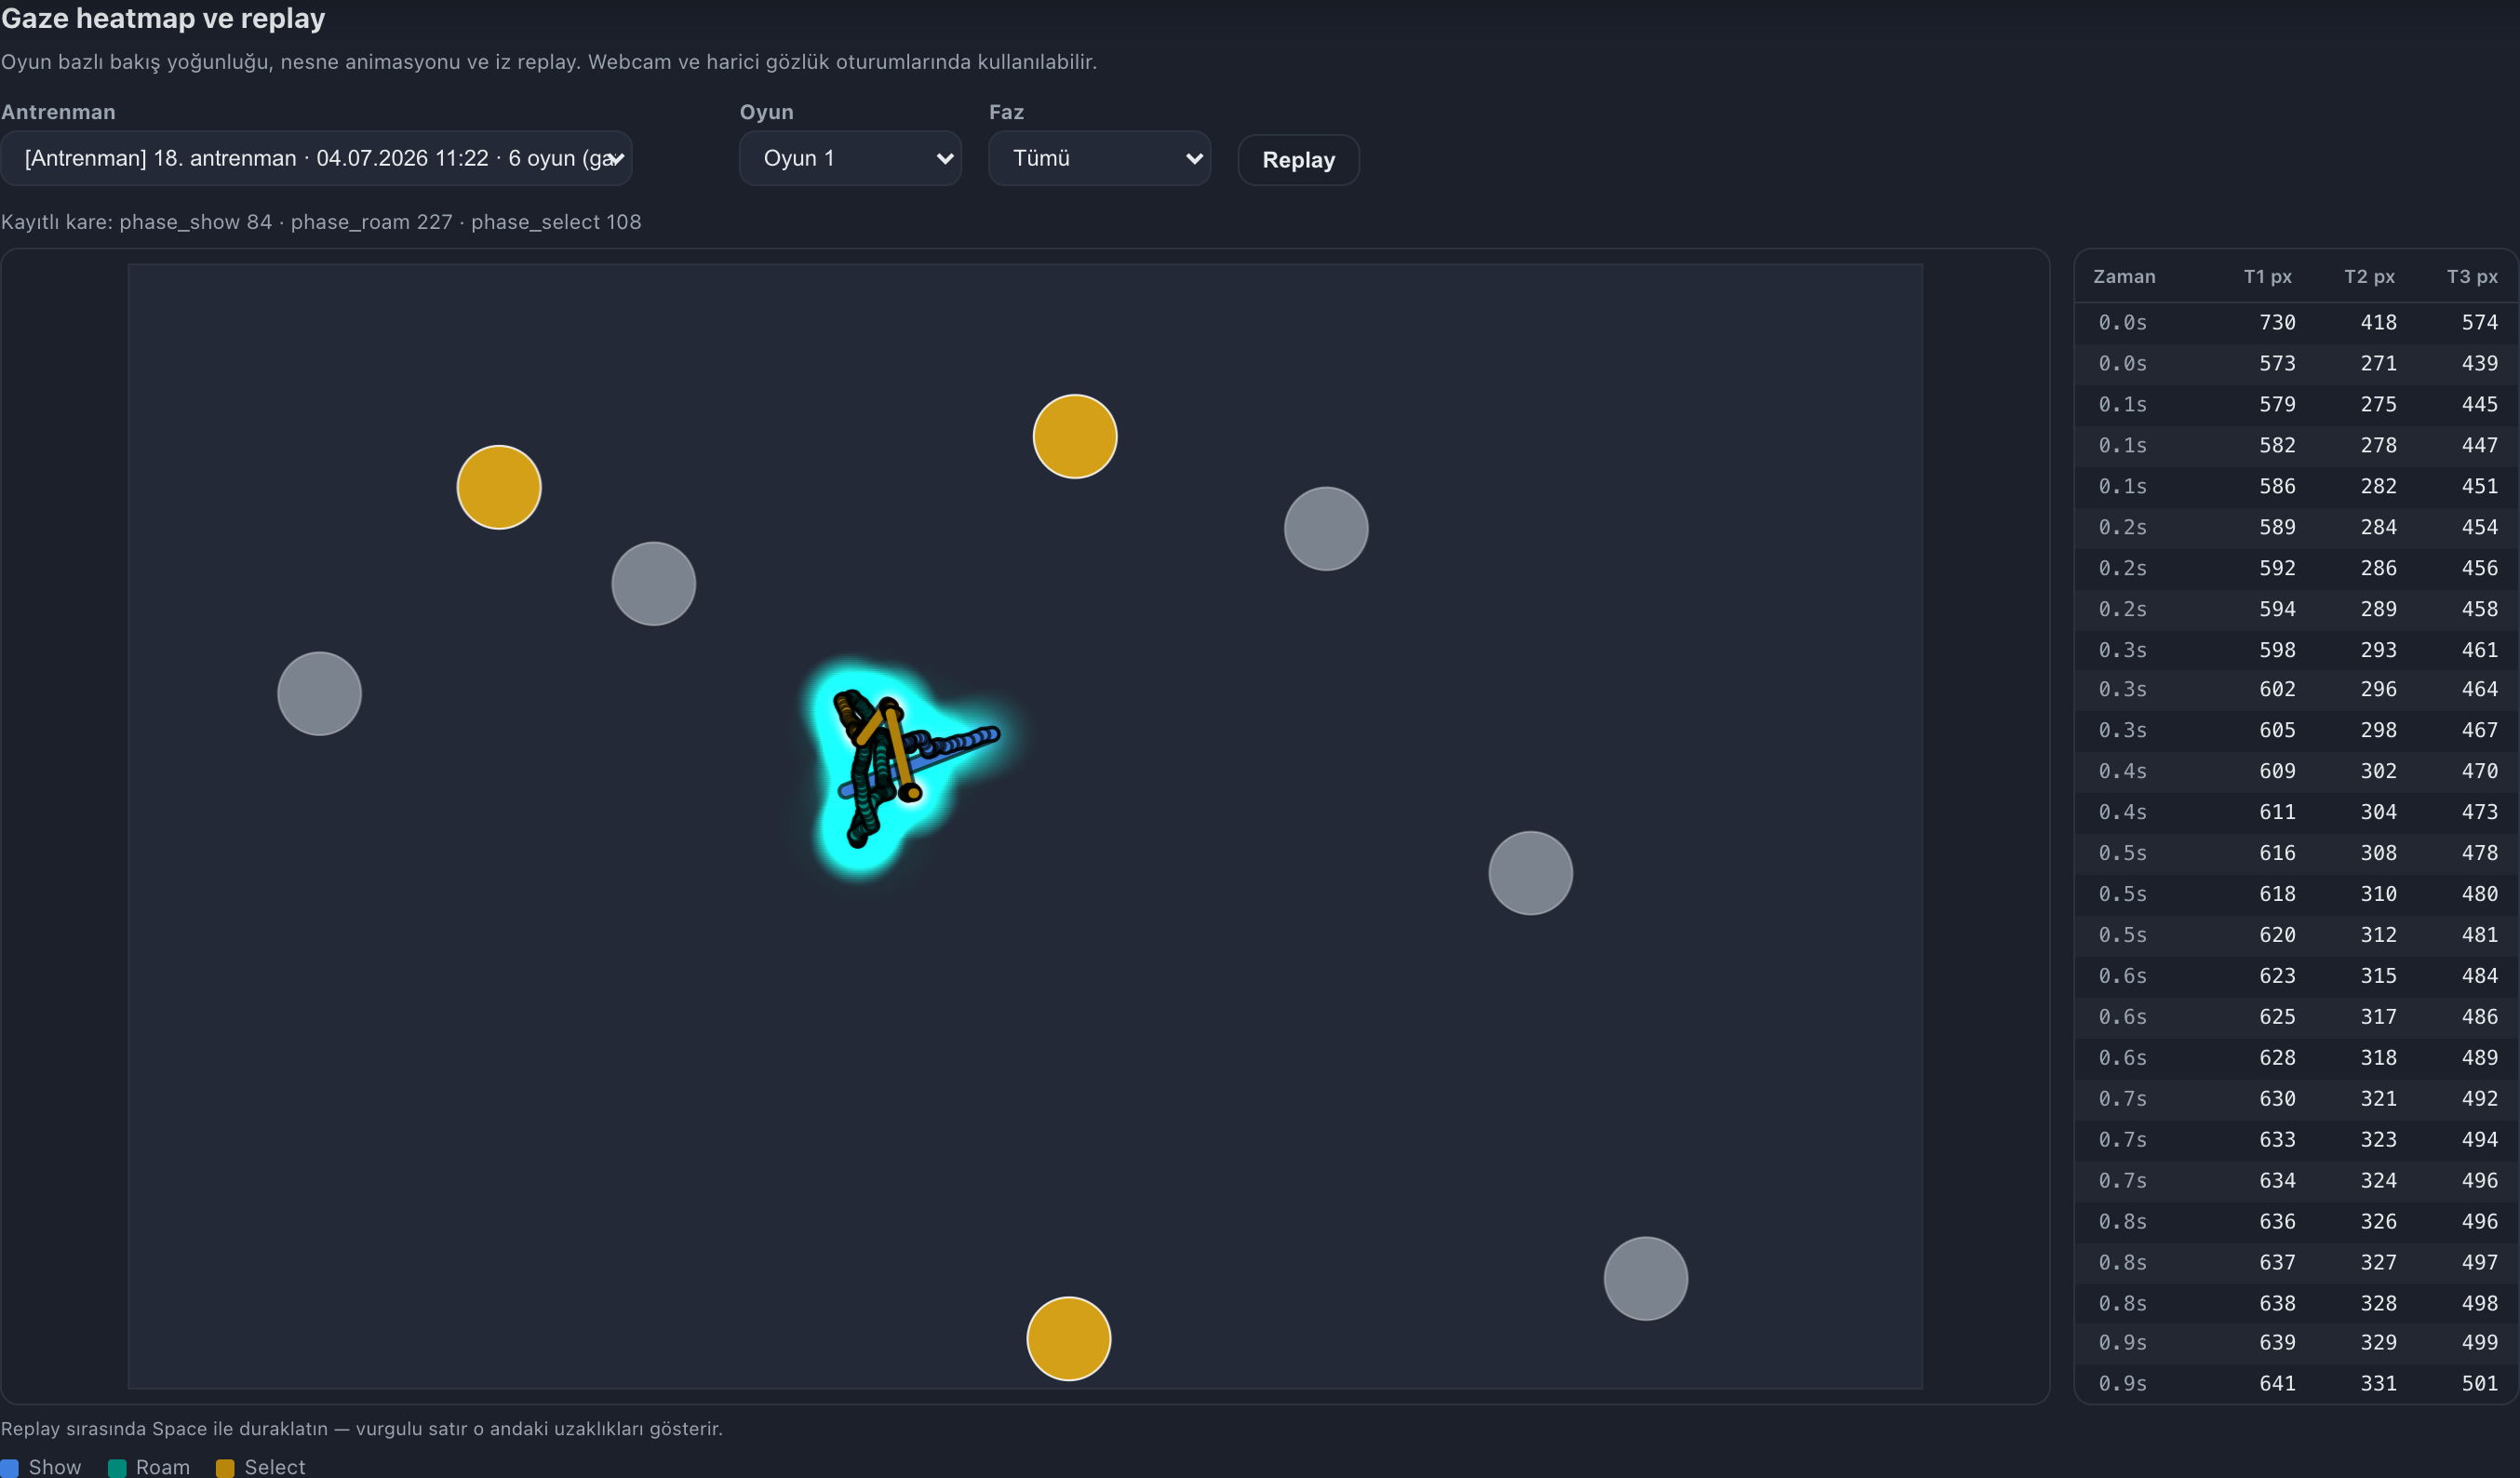Select the T3 cell with value 498
Viewport: 2520px width, 1478px height.
pos(2479,1304)
